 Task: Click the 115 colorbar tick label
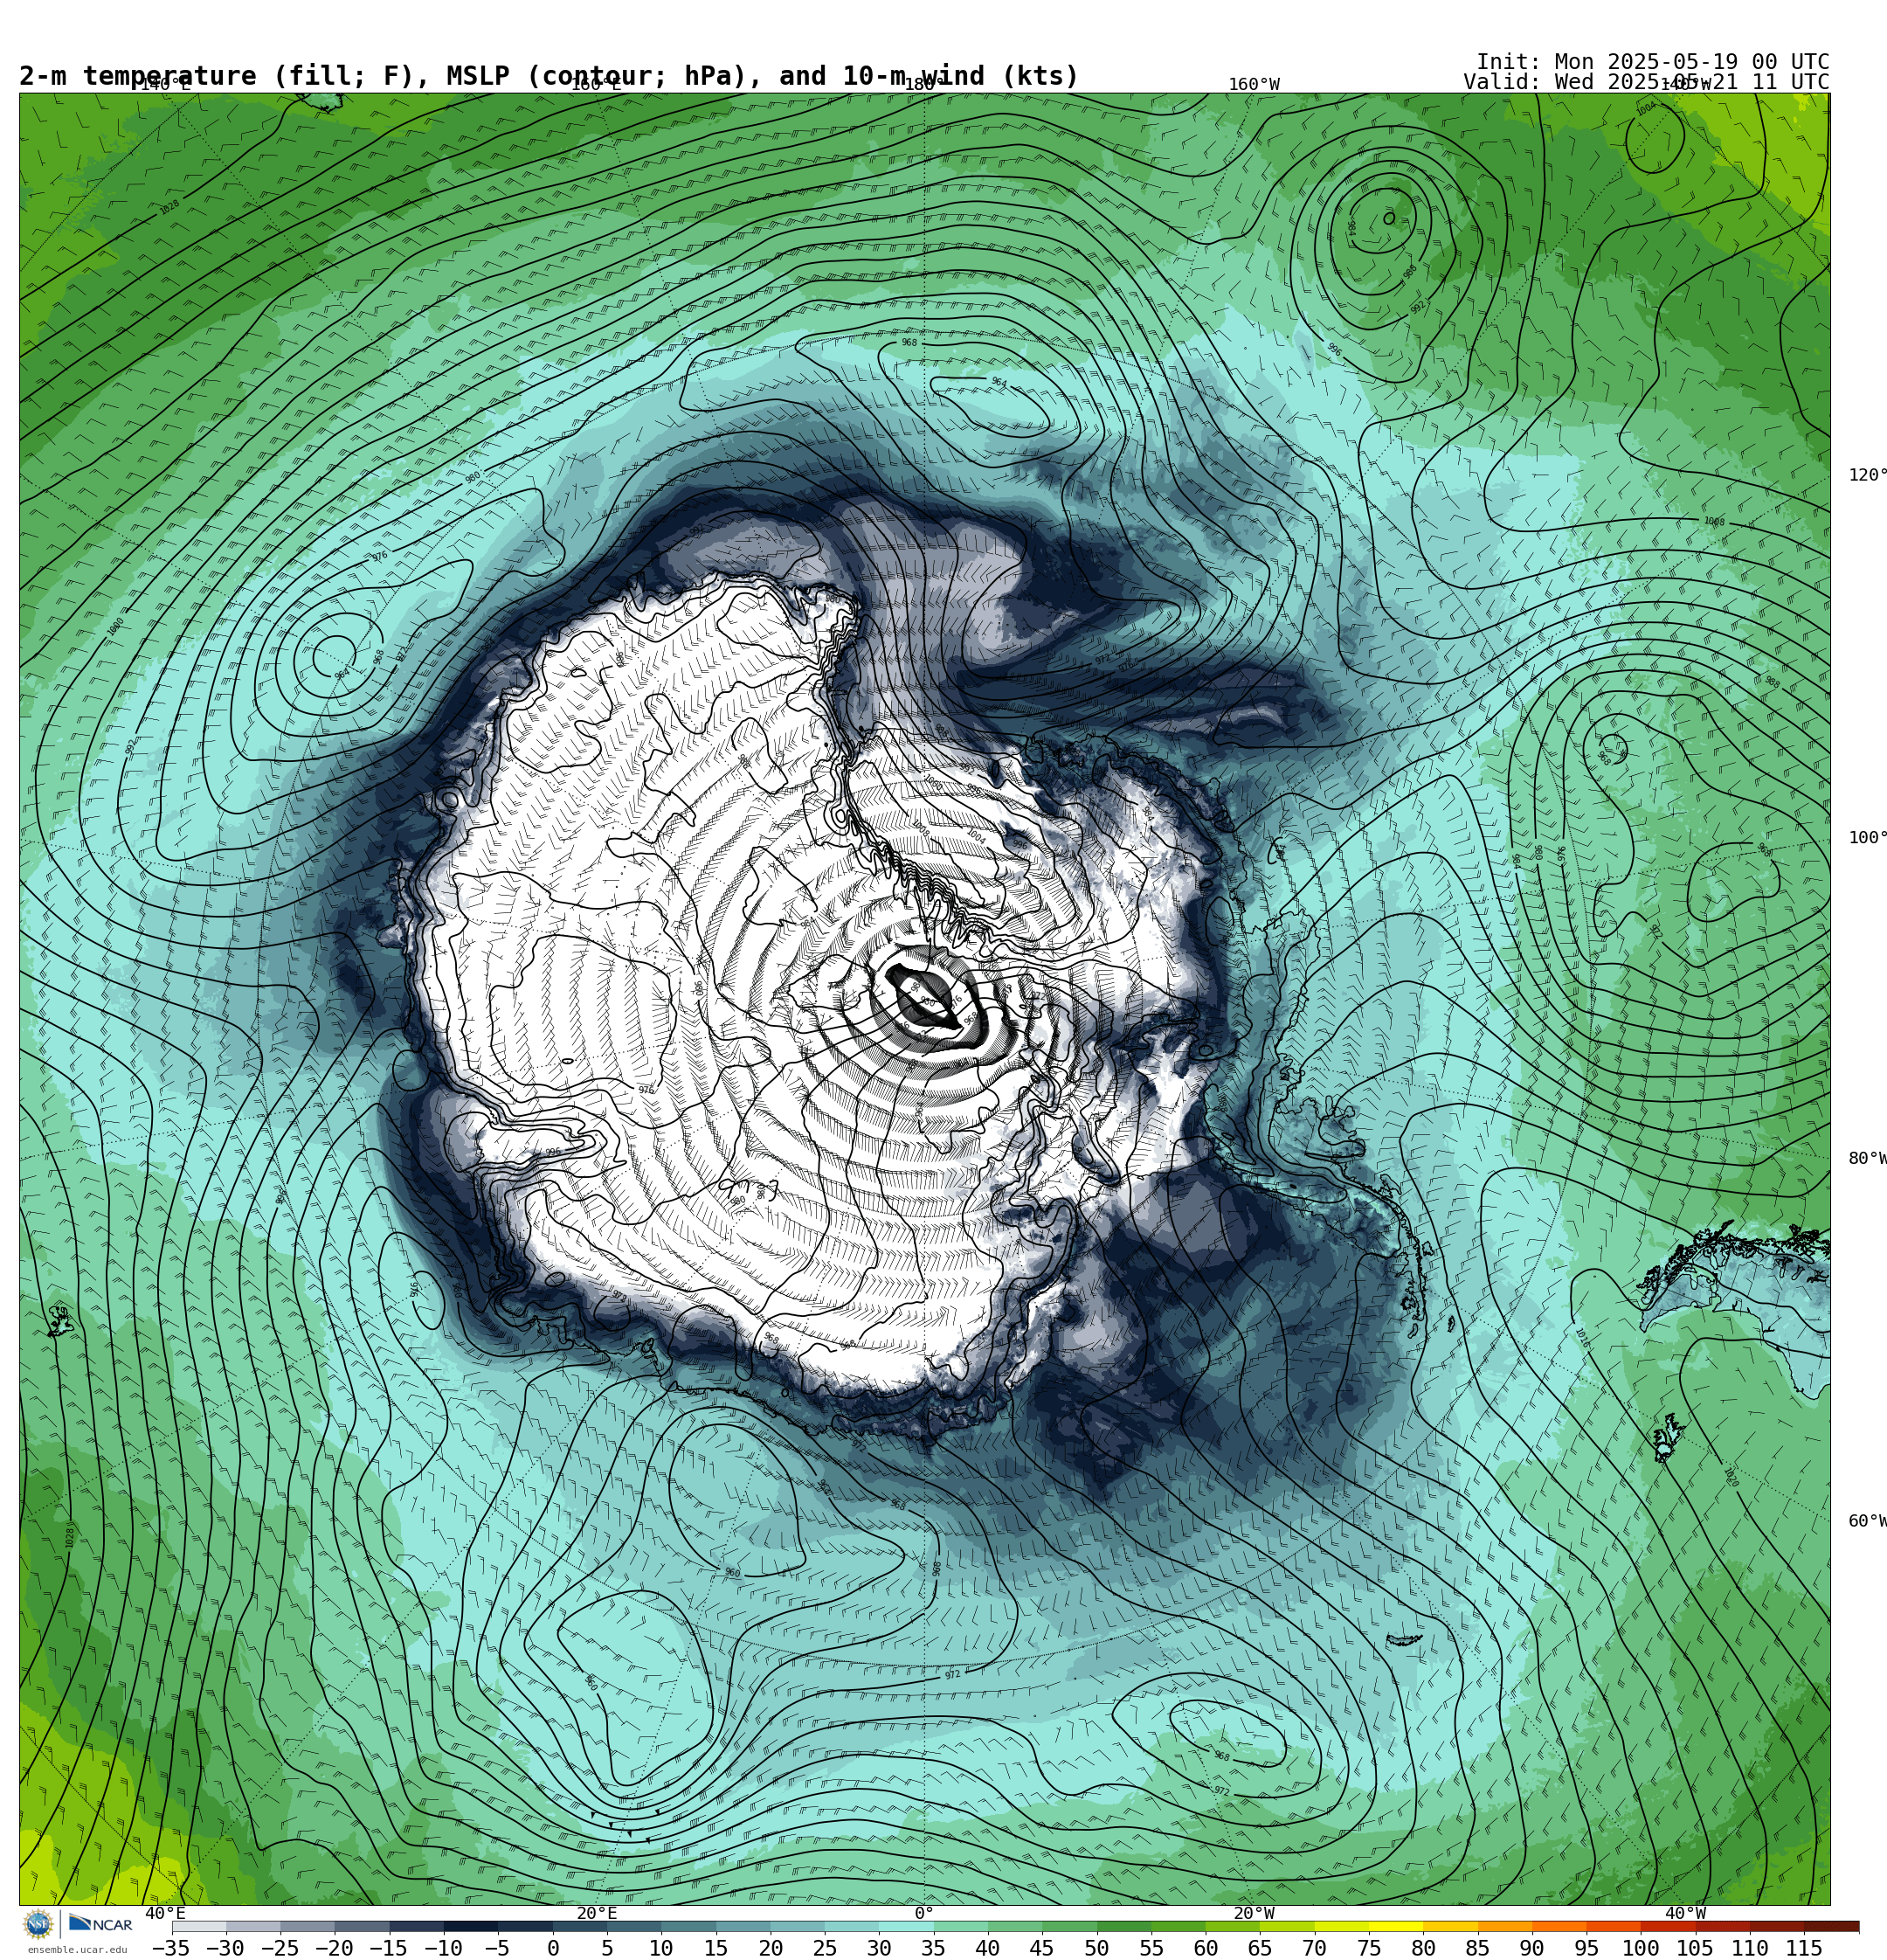click(1804, 1948)
